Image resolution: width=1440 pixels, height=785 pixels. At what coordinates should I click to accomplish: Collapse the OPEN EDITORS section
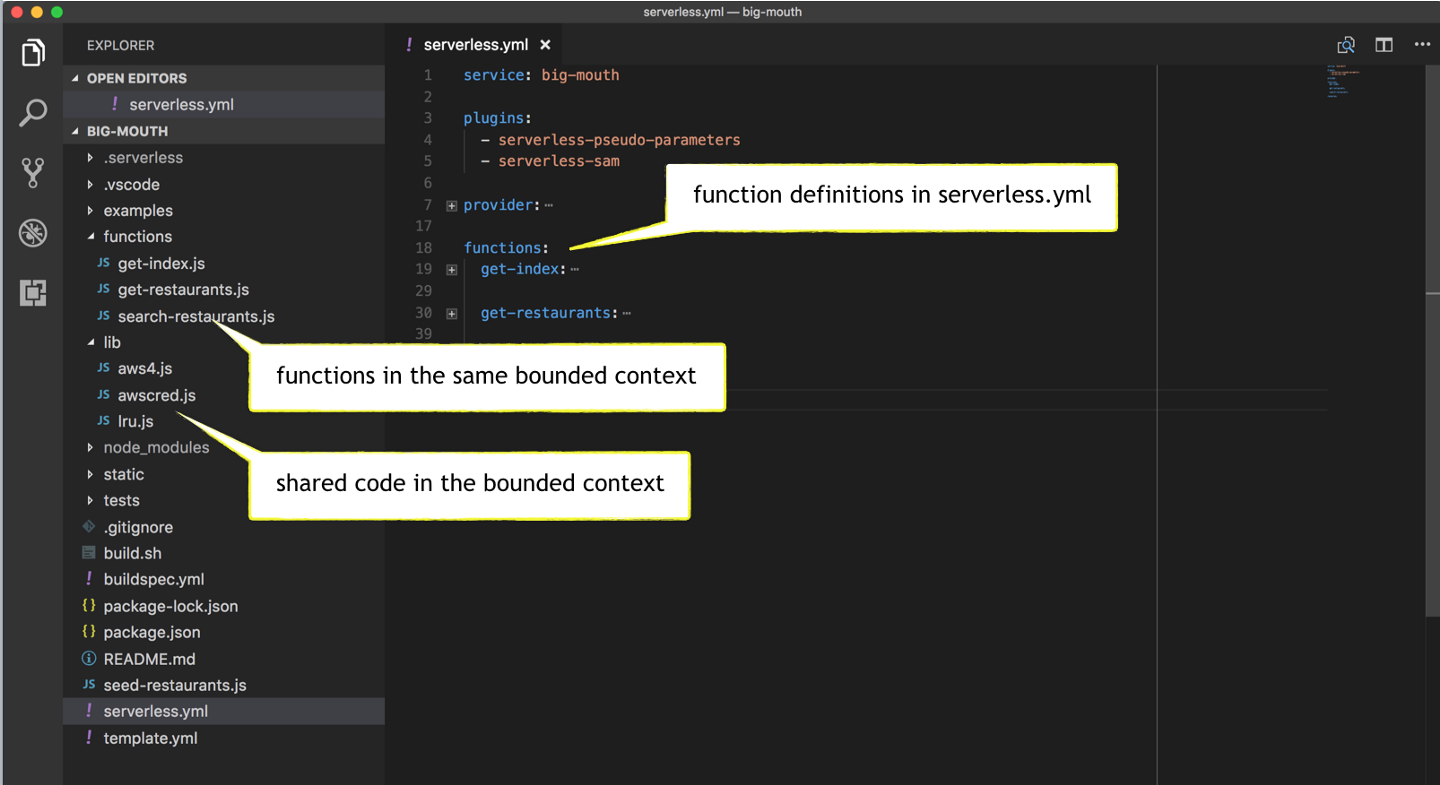point(75,78)
